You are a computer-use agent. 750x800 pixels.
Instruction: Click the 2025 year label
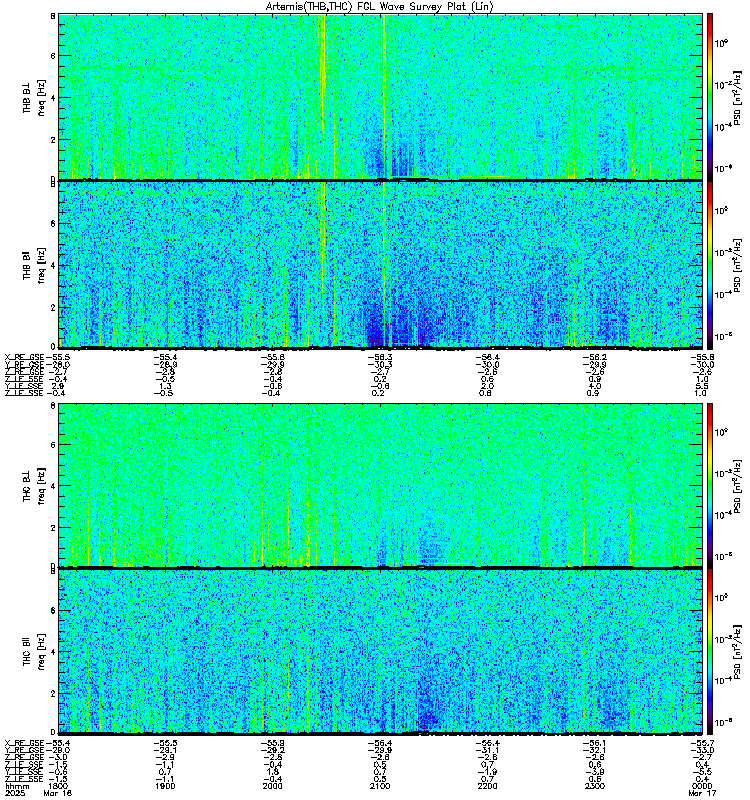pyautogui.click(x=14, y=793)
